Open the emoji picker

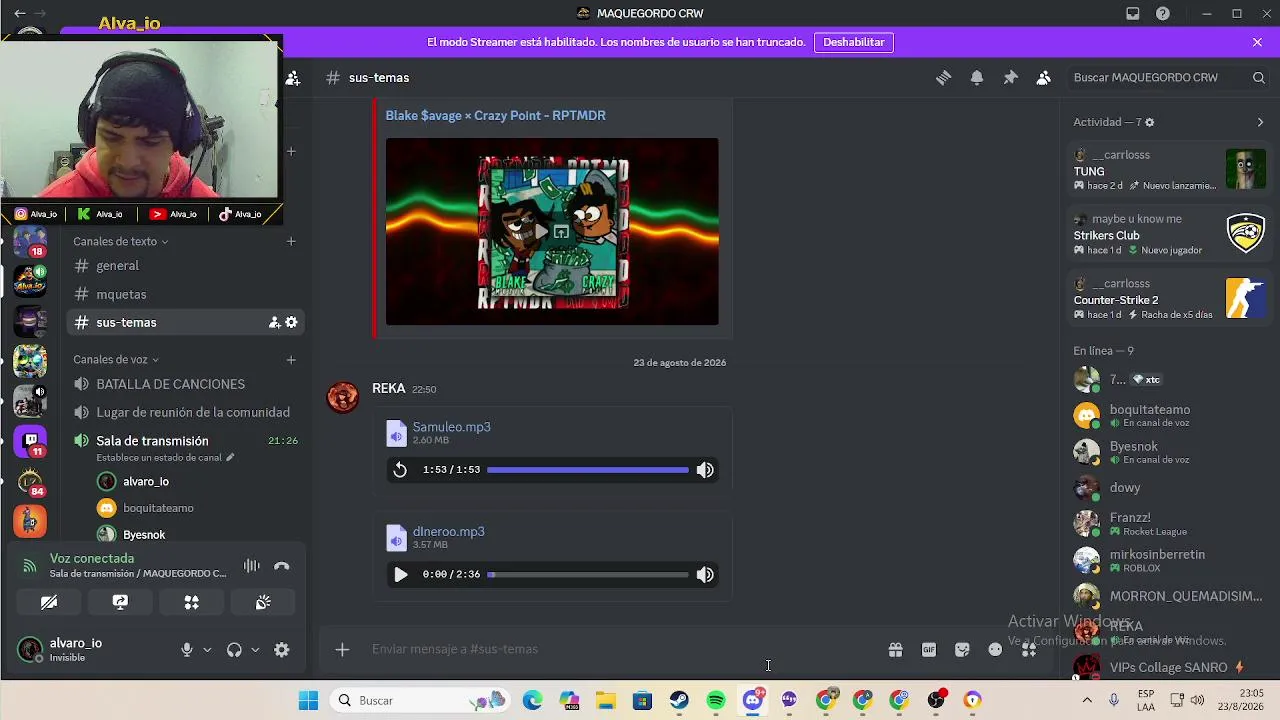pyautogui.click(x=995, y=650)
